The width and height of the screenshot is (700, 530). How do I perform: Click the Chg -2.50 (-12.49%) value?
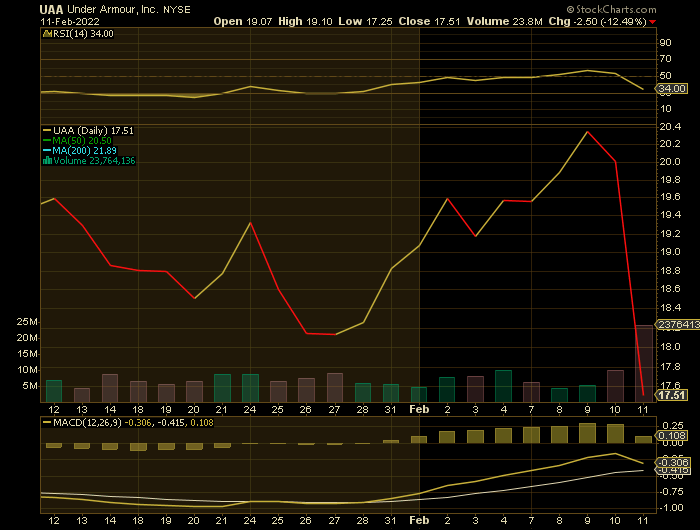point(597,21)
